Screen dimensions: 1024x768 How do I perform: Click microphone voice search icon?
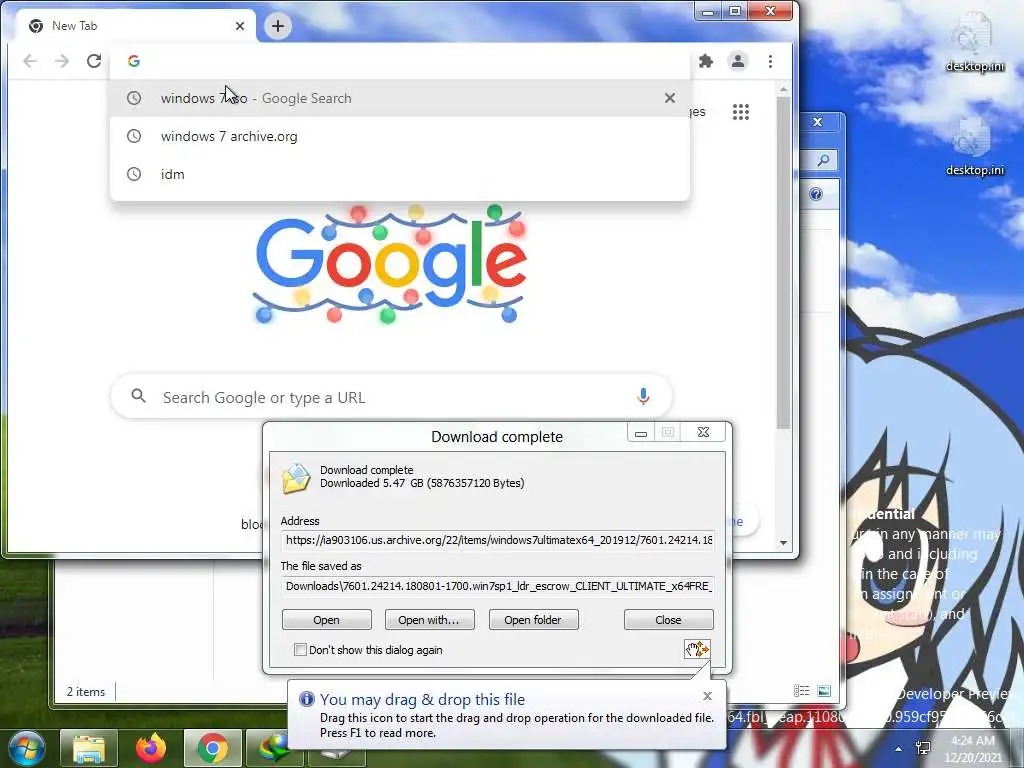tap(643, 396)
